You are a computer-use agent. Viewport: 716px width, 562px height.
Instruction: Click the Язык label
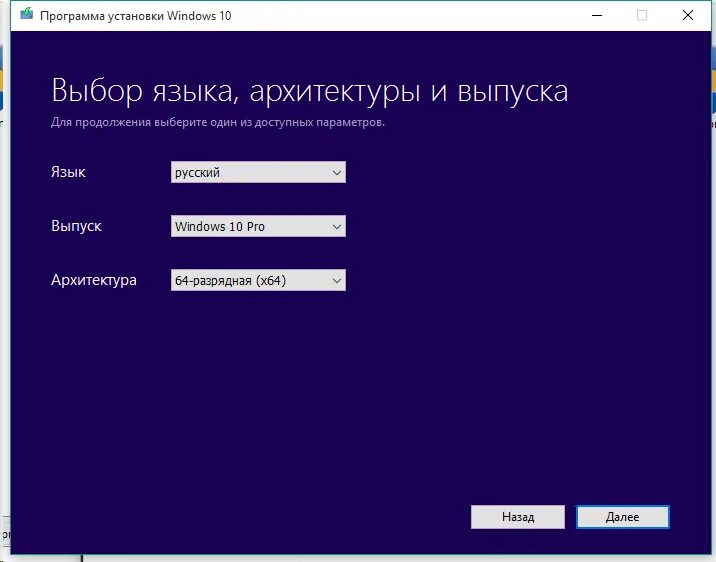68,172
